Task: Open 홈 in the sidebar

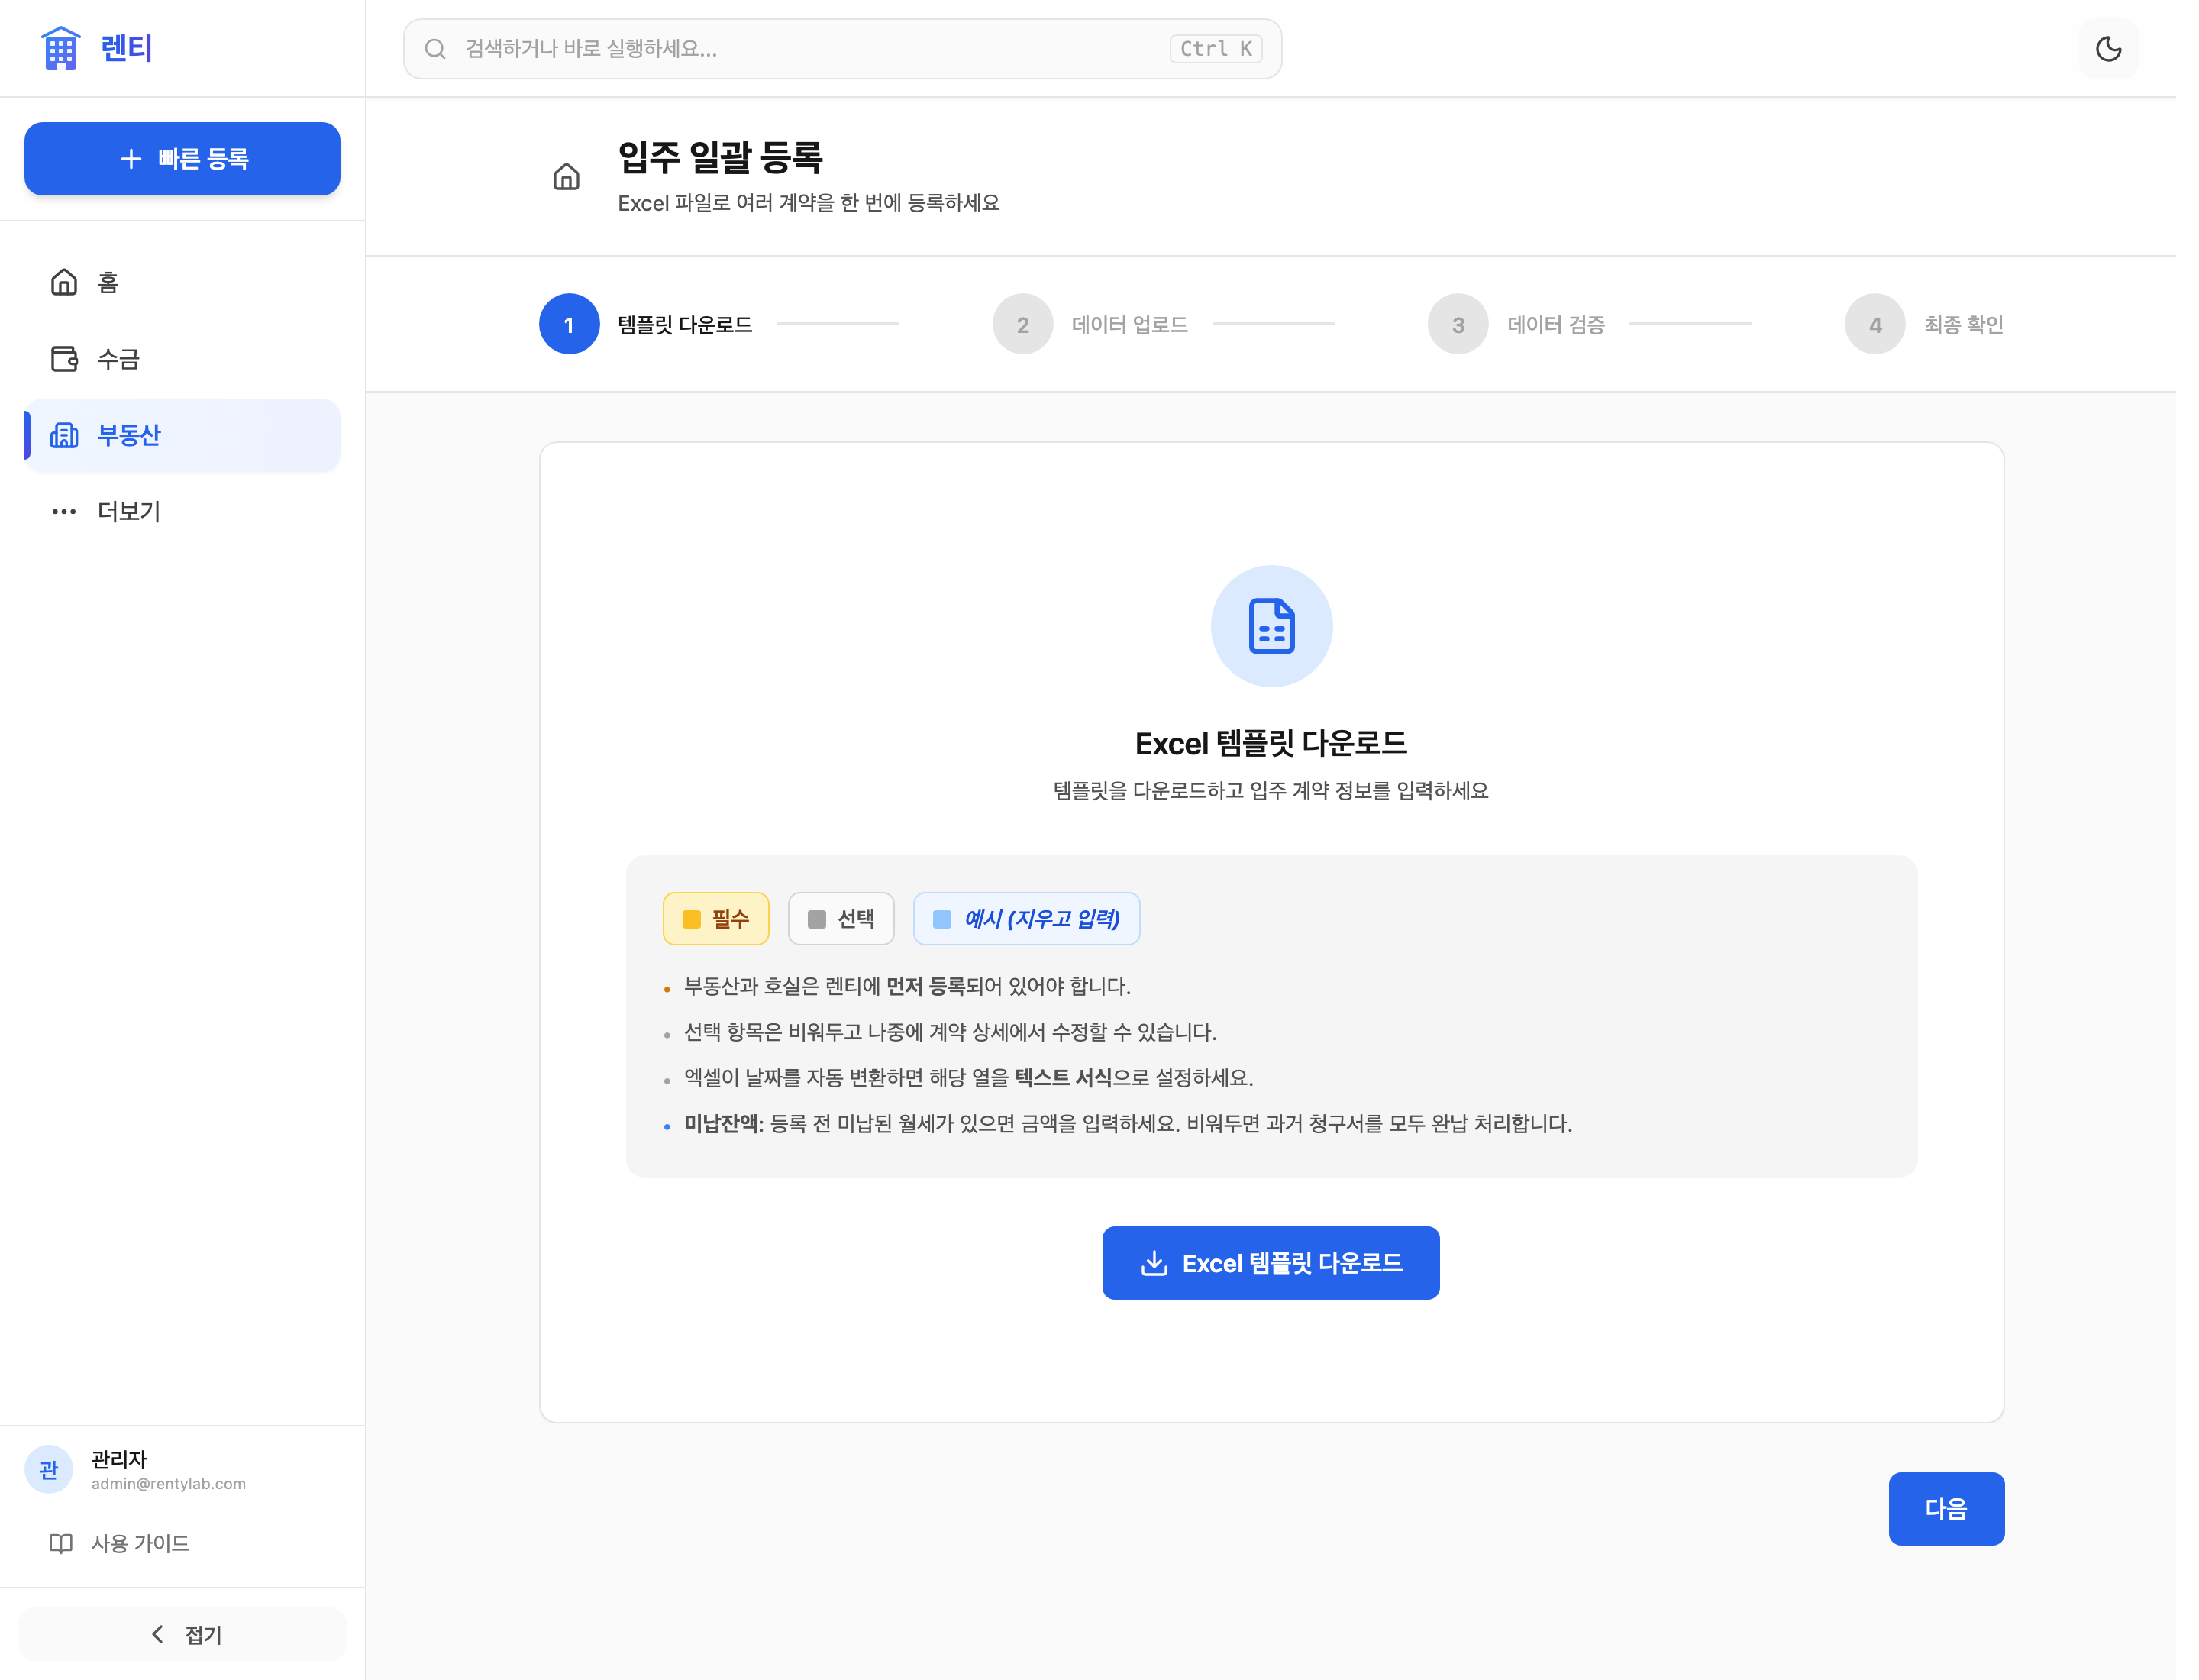Action: tap(182, 282)
